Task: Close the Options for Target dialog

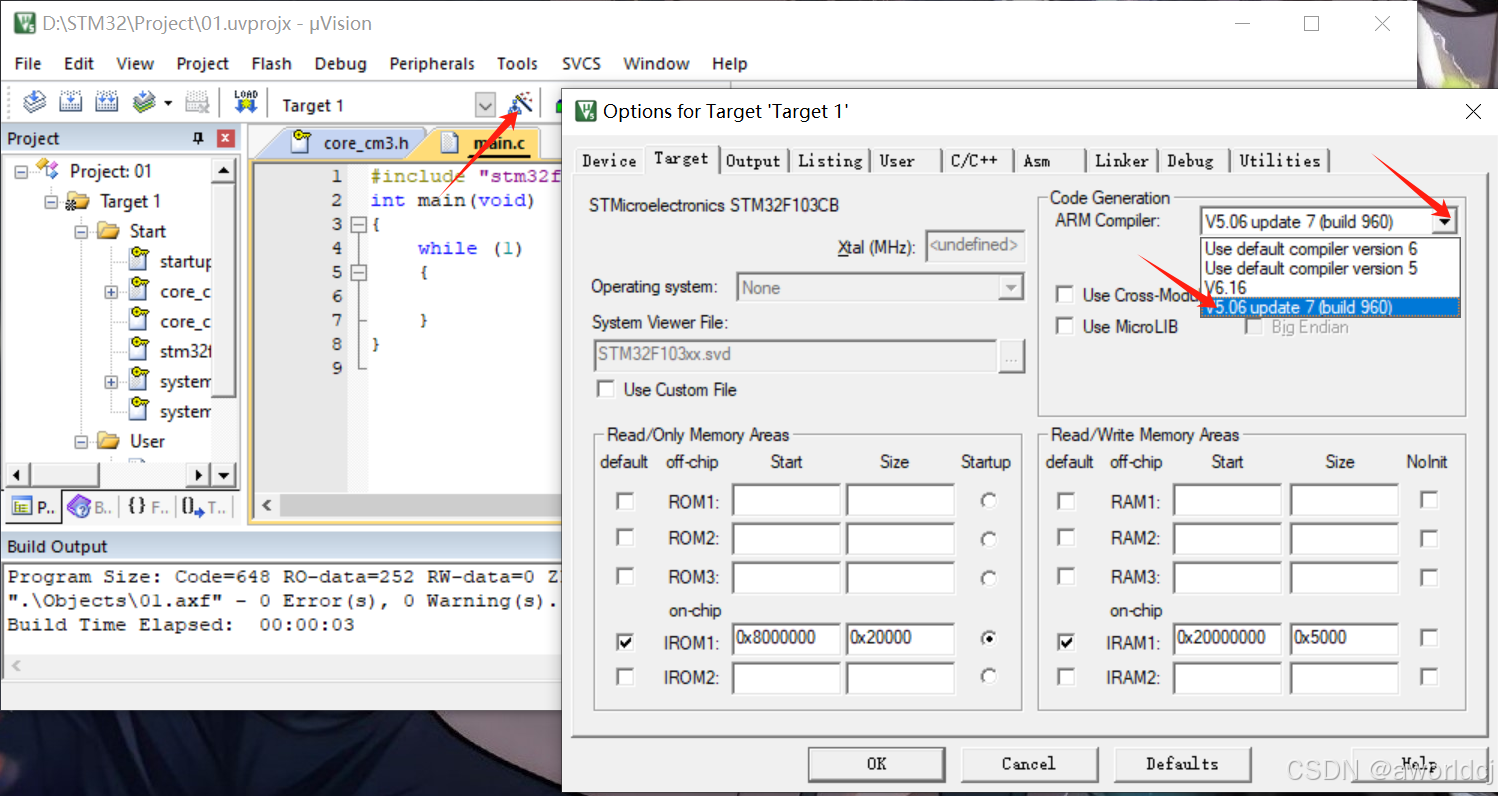Action: pos(1473,112)
